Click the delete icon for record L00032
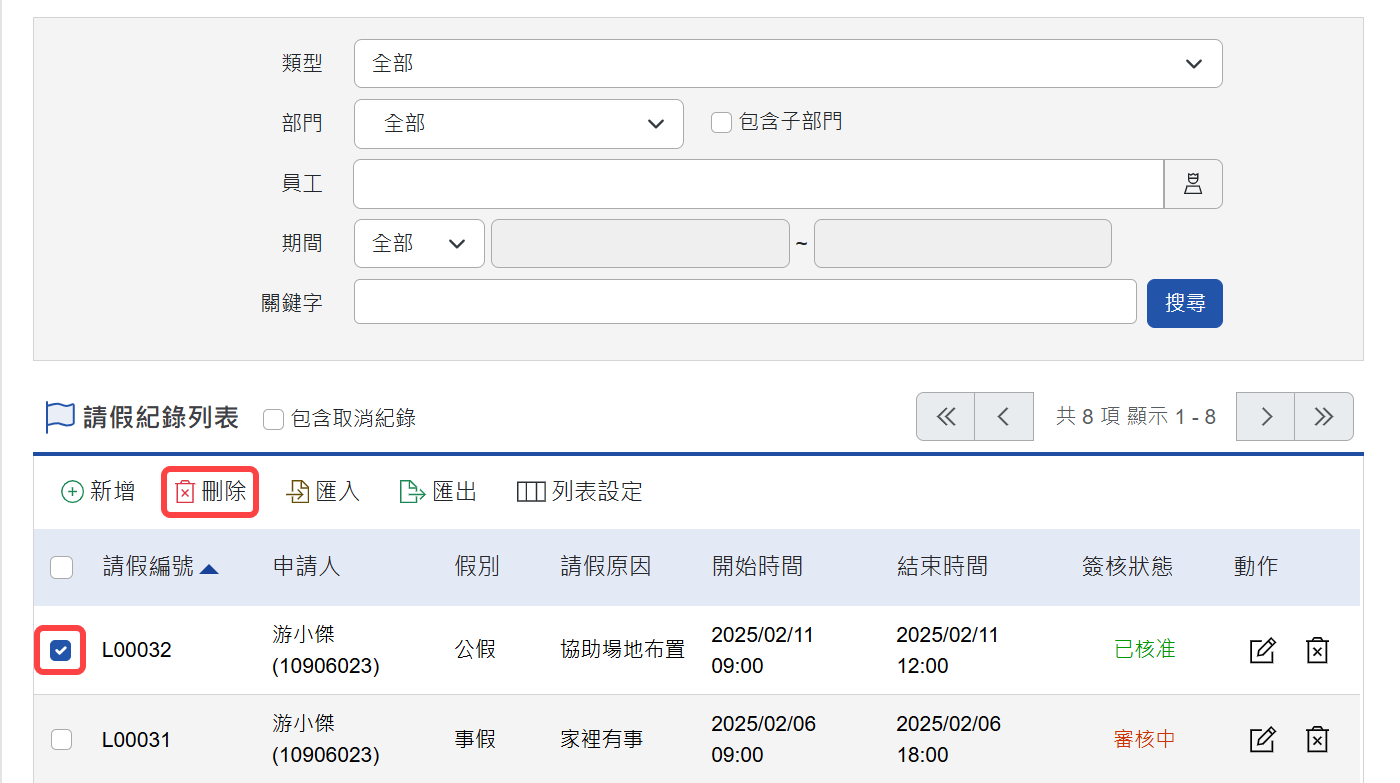The height and width of the screenshot is (783, 1400). [x=1318, y=650]
